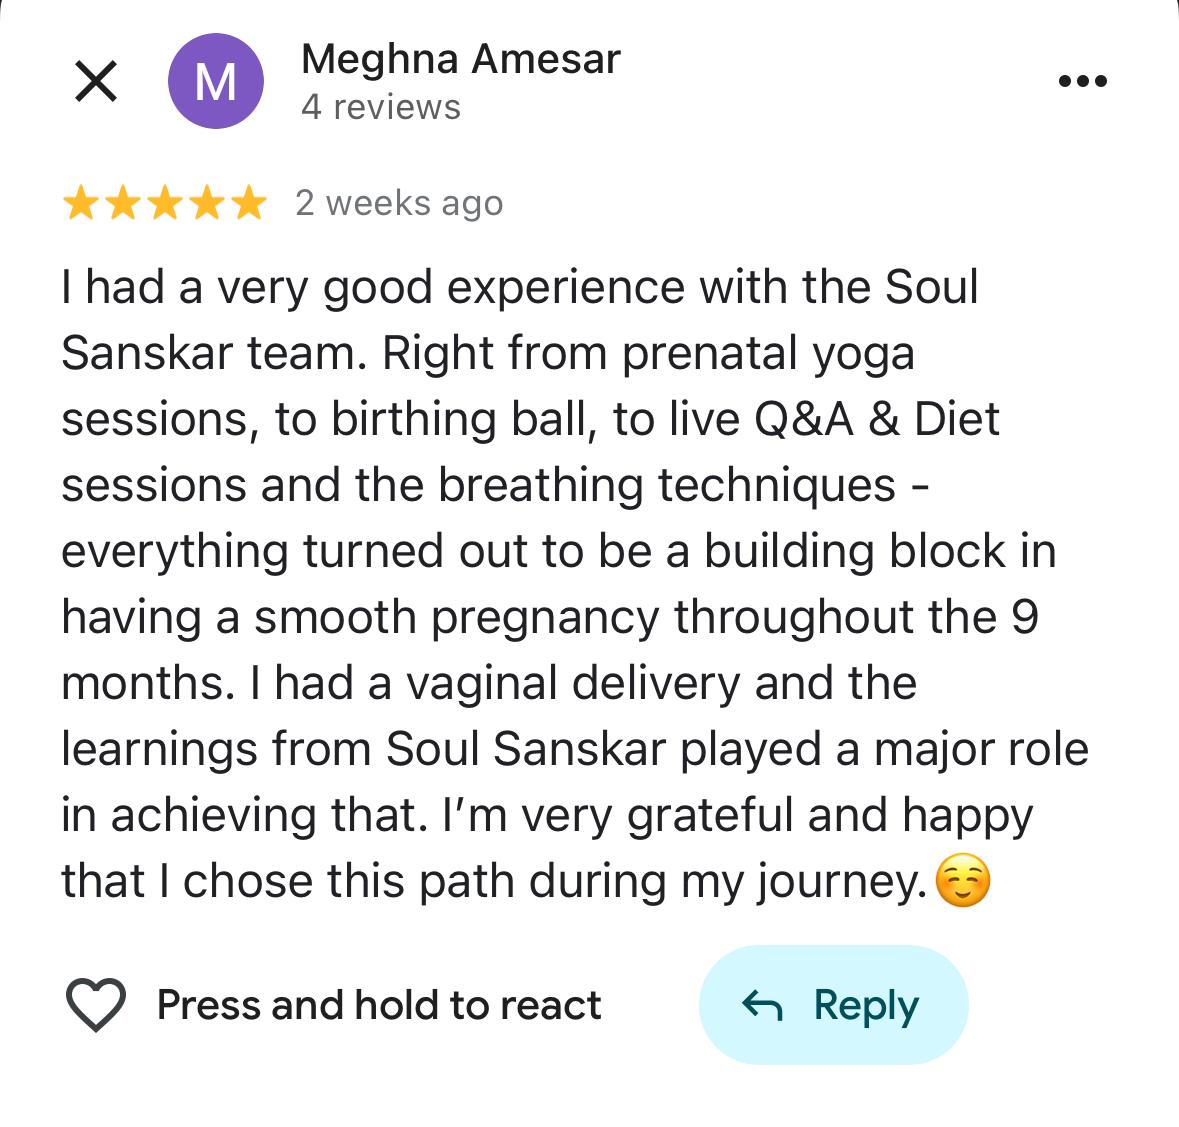This screenshot has height=1127, width=1179.
Task: Click the smiling emoji at review's end
Action: [965, 881]
